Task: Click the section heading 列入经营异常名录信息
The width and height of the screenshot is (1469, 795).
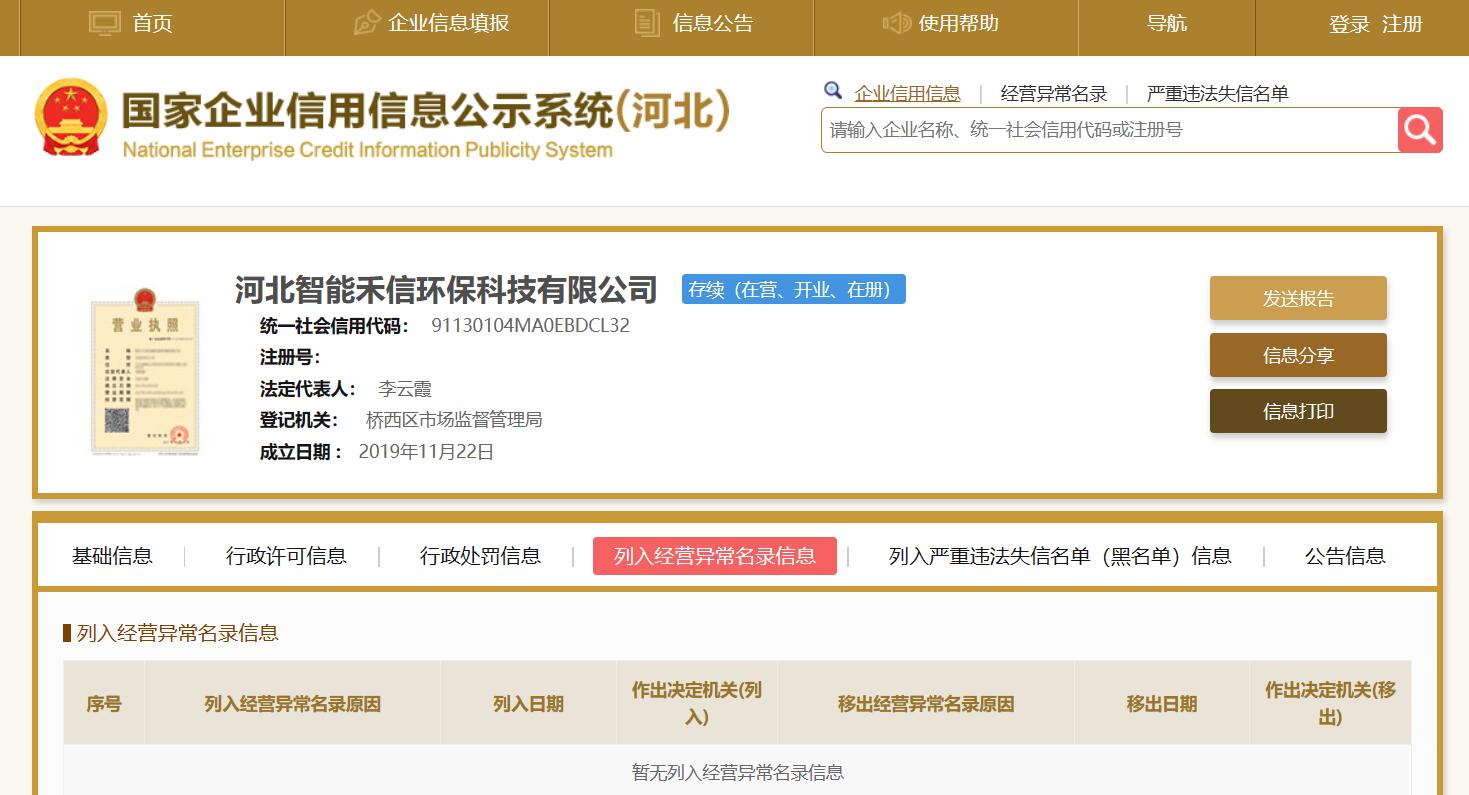Action: [177, 633]
